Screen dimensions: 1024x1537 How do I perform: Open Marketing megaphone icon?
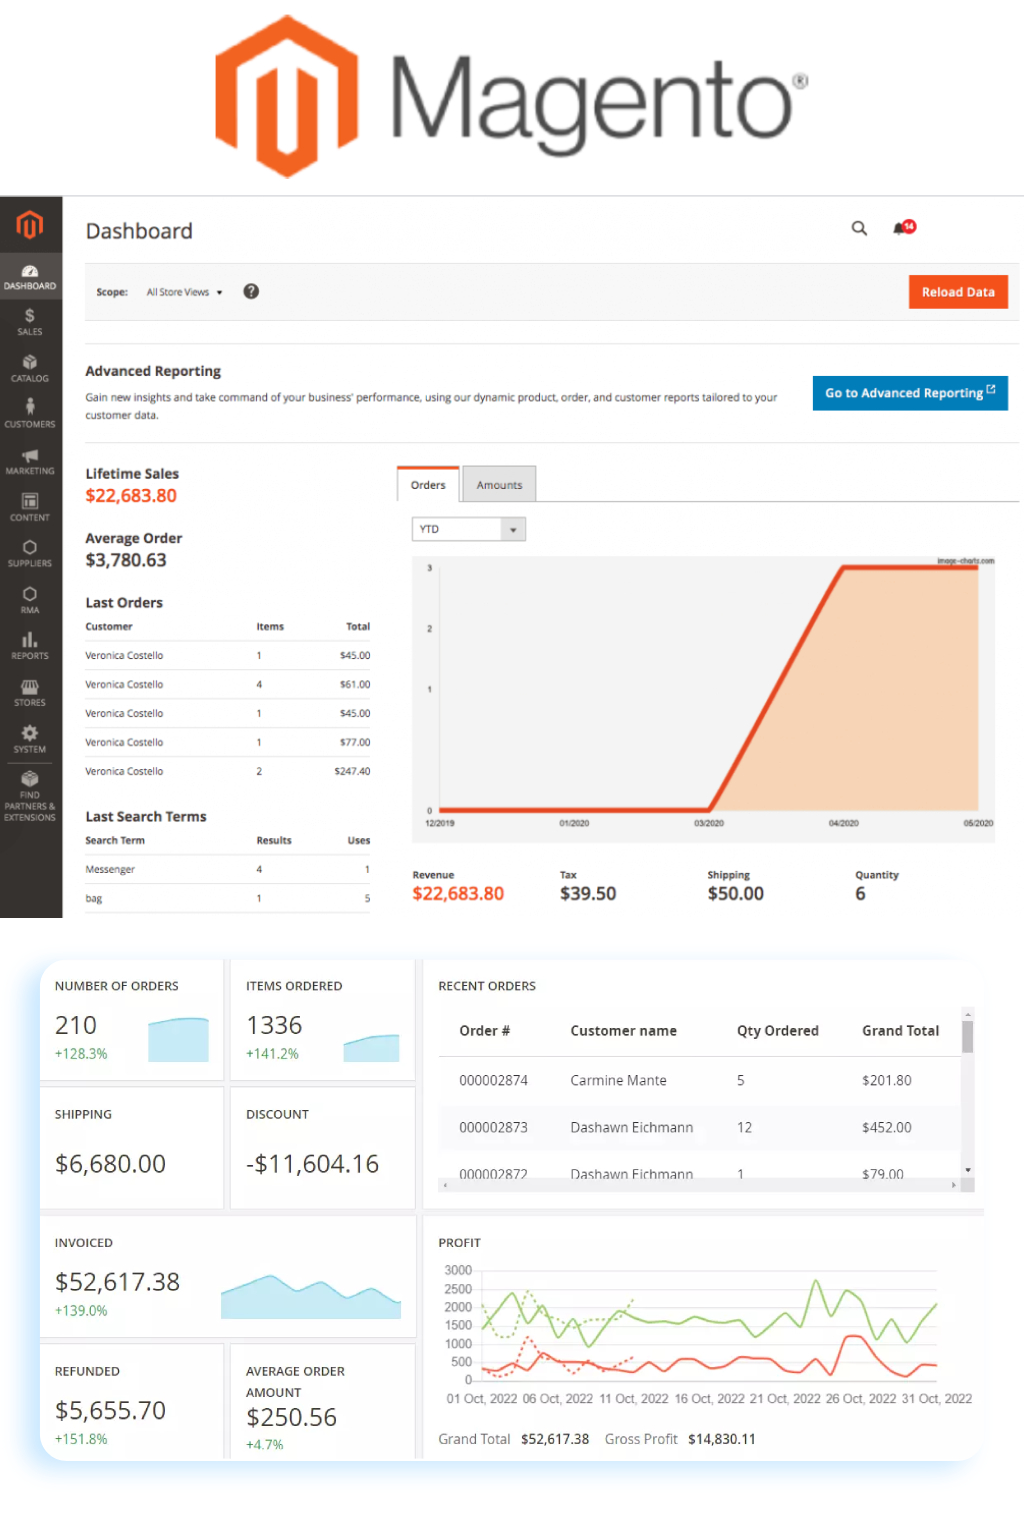coord(30,461)
